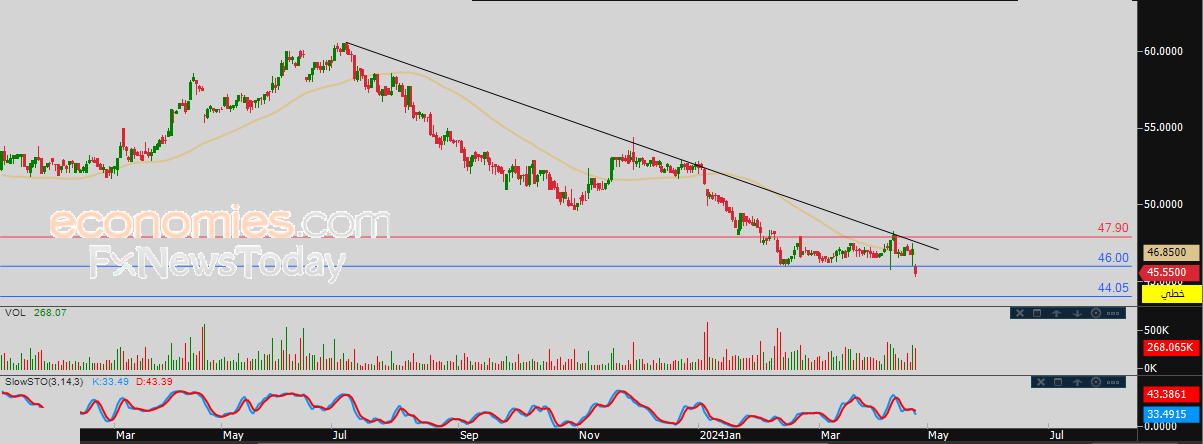Close the SlowSTO indicator pane
Viewport: 1203px width, 444px height.
[1041, 382]
